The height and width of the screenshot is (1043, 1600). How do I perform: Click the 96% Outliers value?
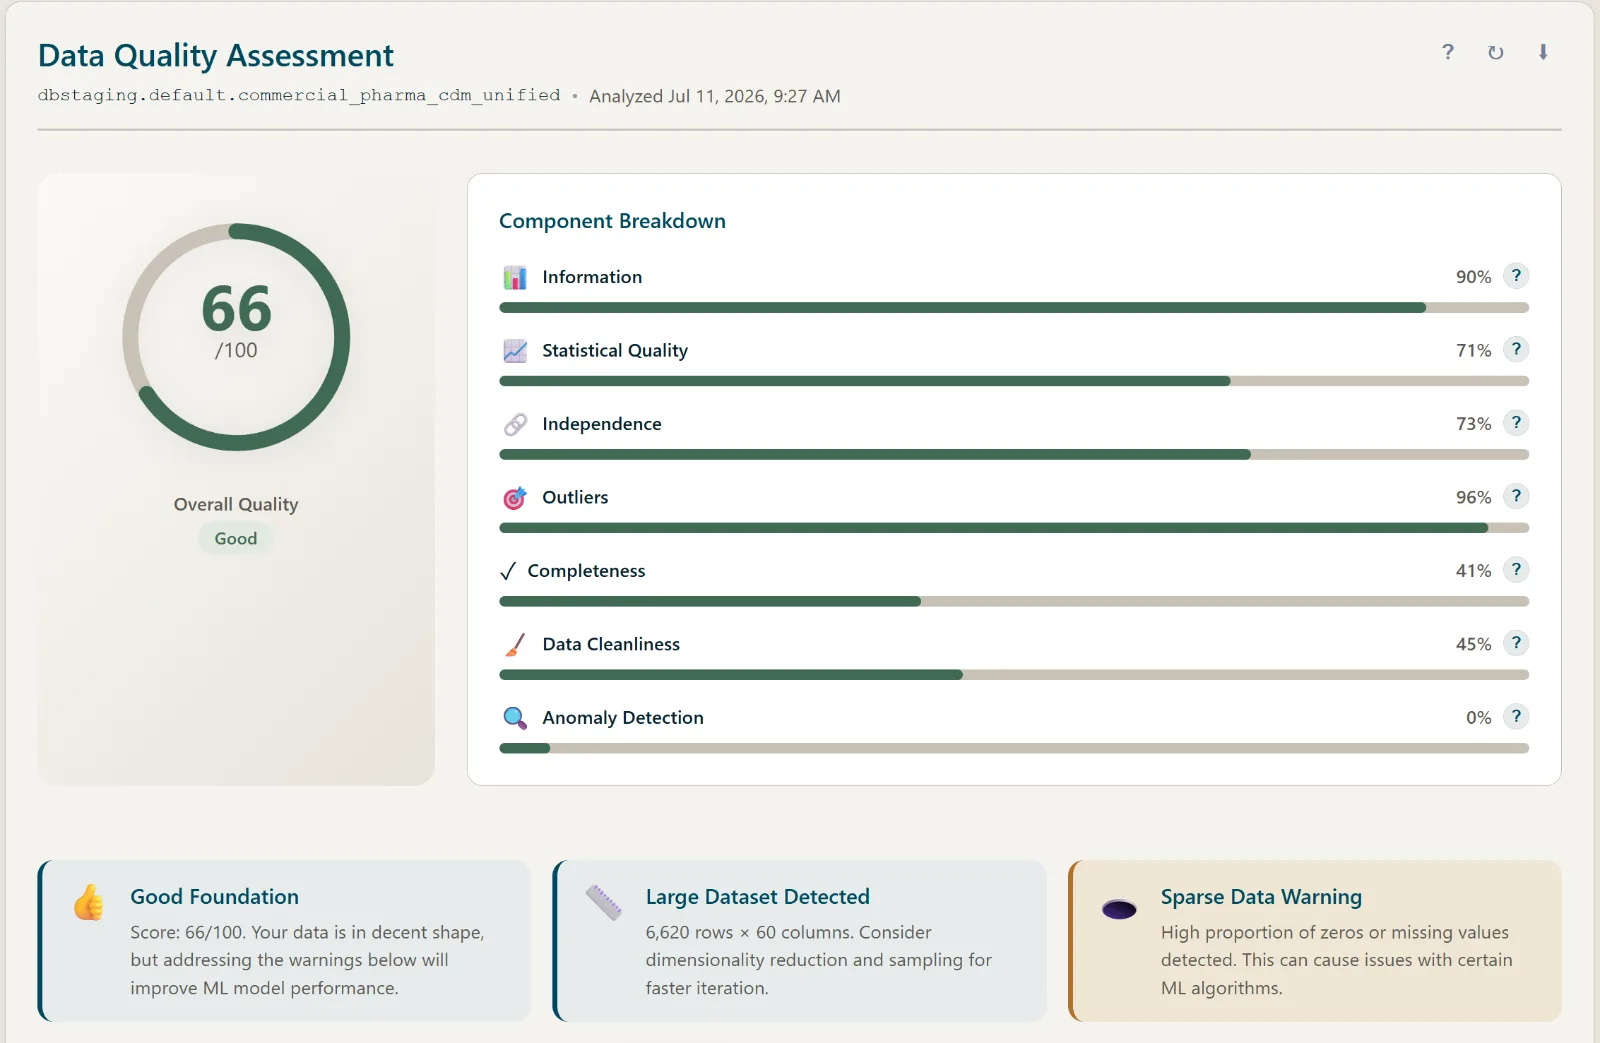pos(1473,497)
